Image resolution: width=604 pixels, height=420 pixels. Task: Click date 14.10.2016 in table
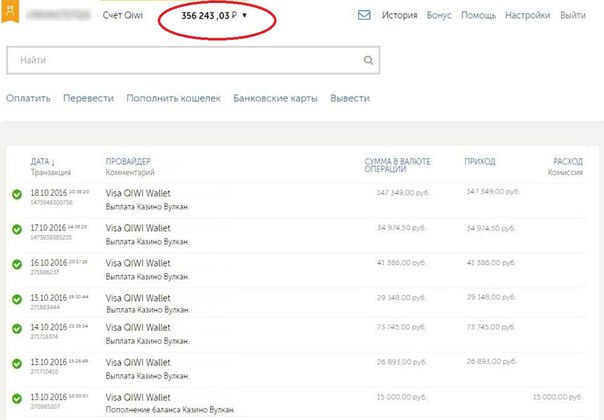pos(49,327)
